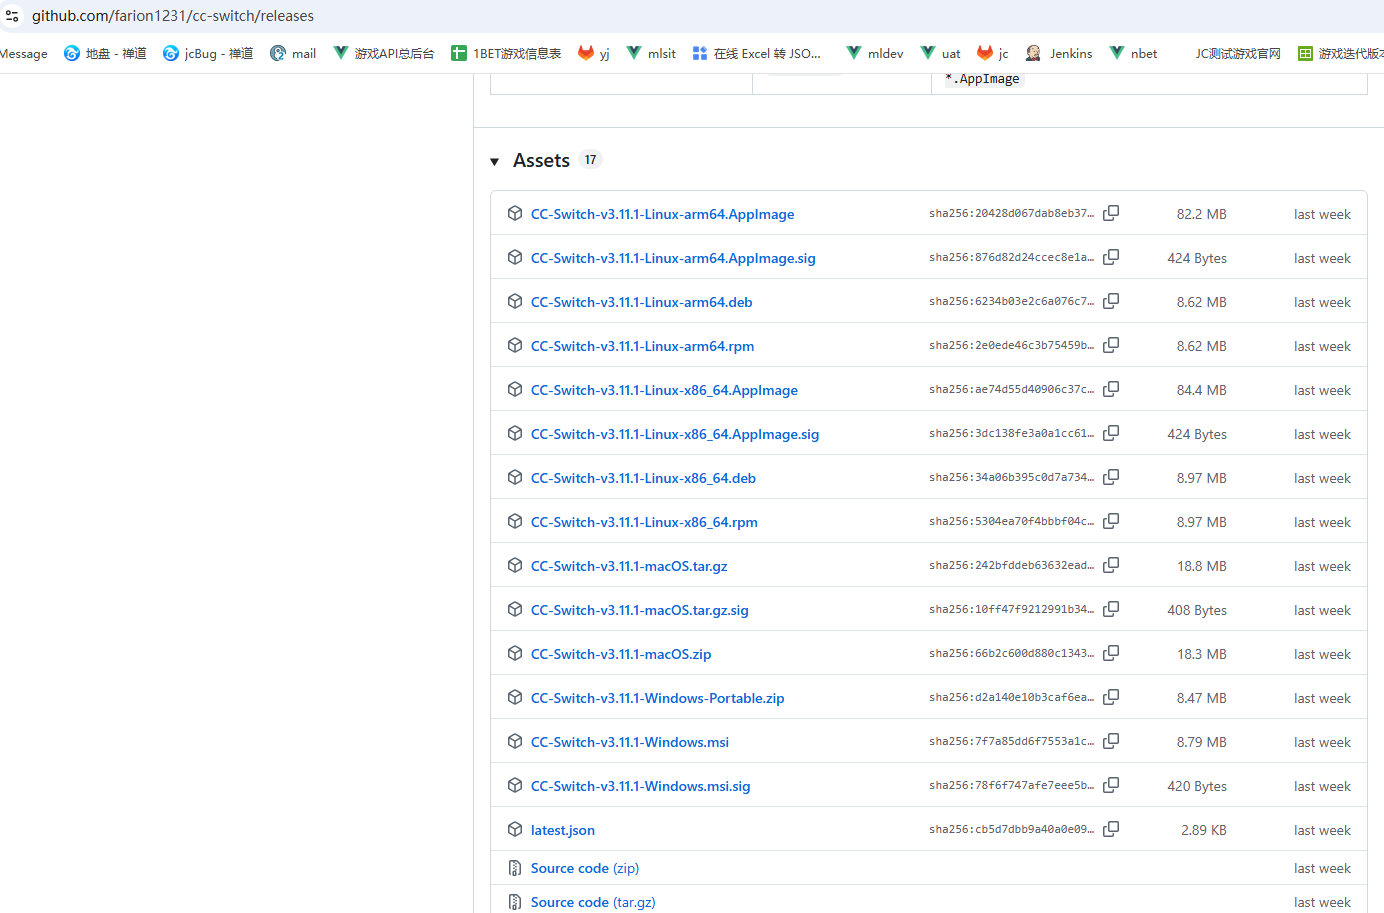The height and width of the screenshot is (913, 1384).
Task: Open the yj GitLab bookmark
Action: [x=594, y=53]
